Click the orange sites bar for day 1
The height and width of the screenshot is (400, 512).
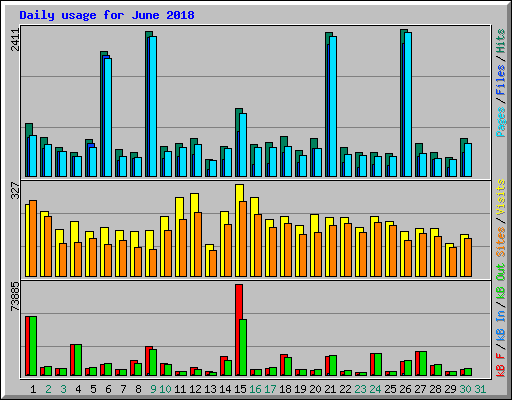click(33, 238)
